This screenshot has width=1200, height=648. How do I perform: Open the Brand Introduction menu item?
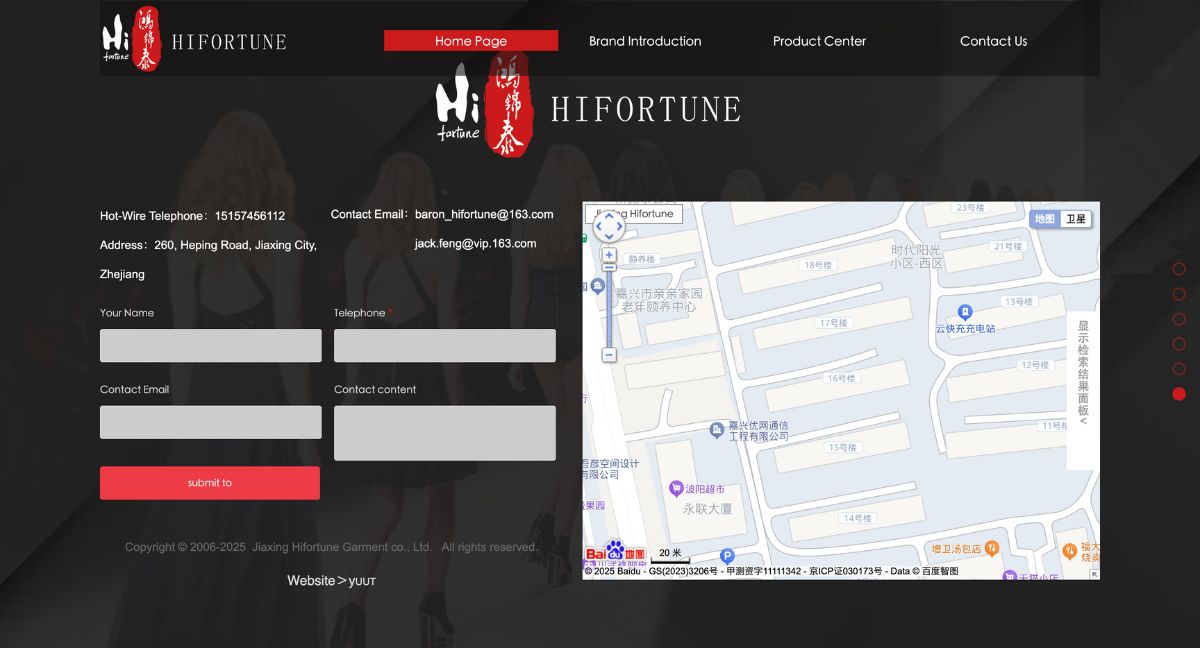[x=645, y=41]
